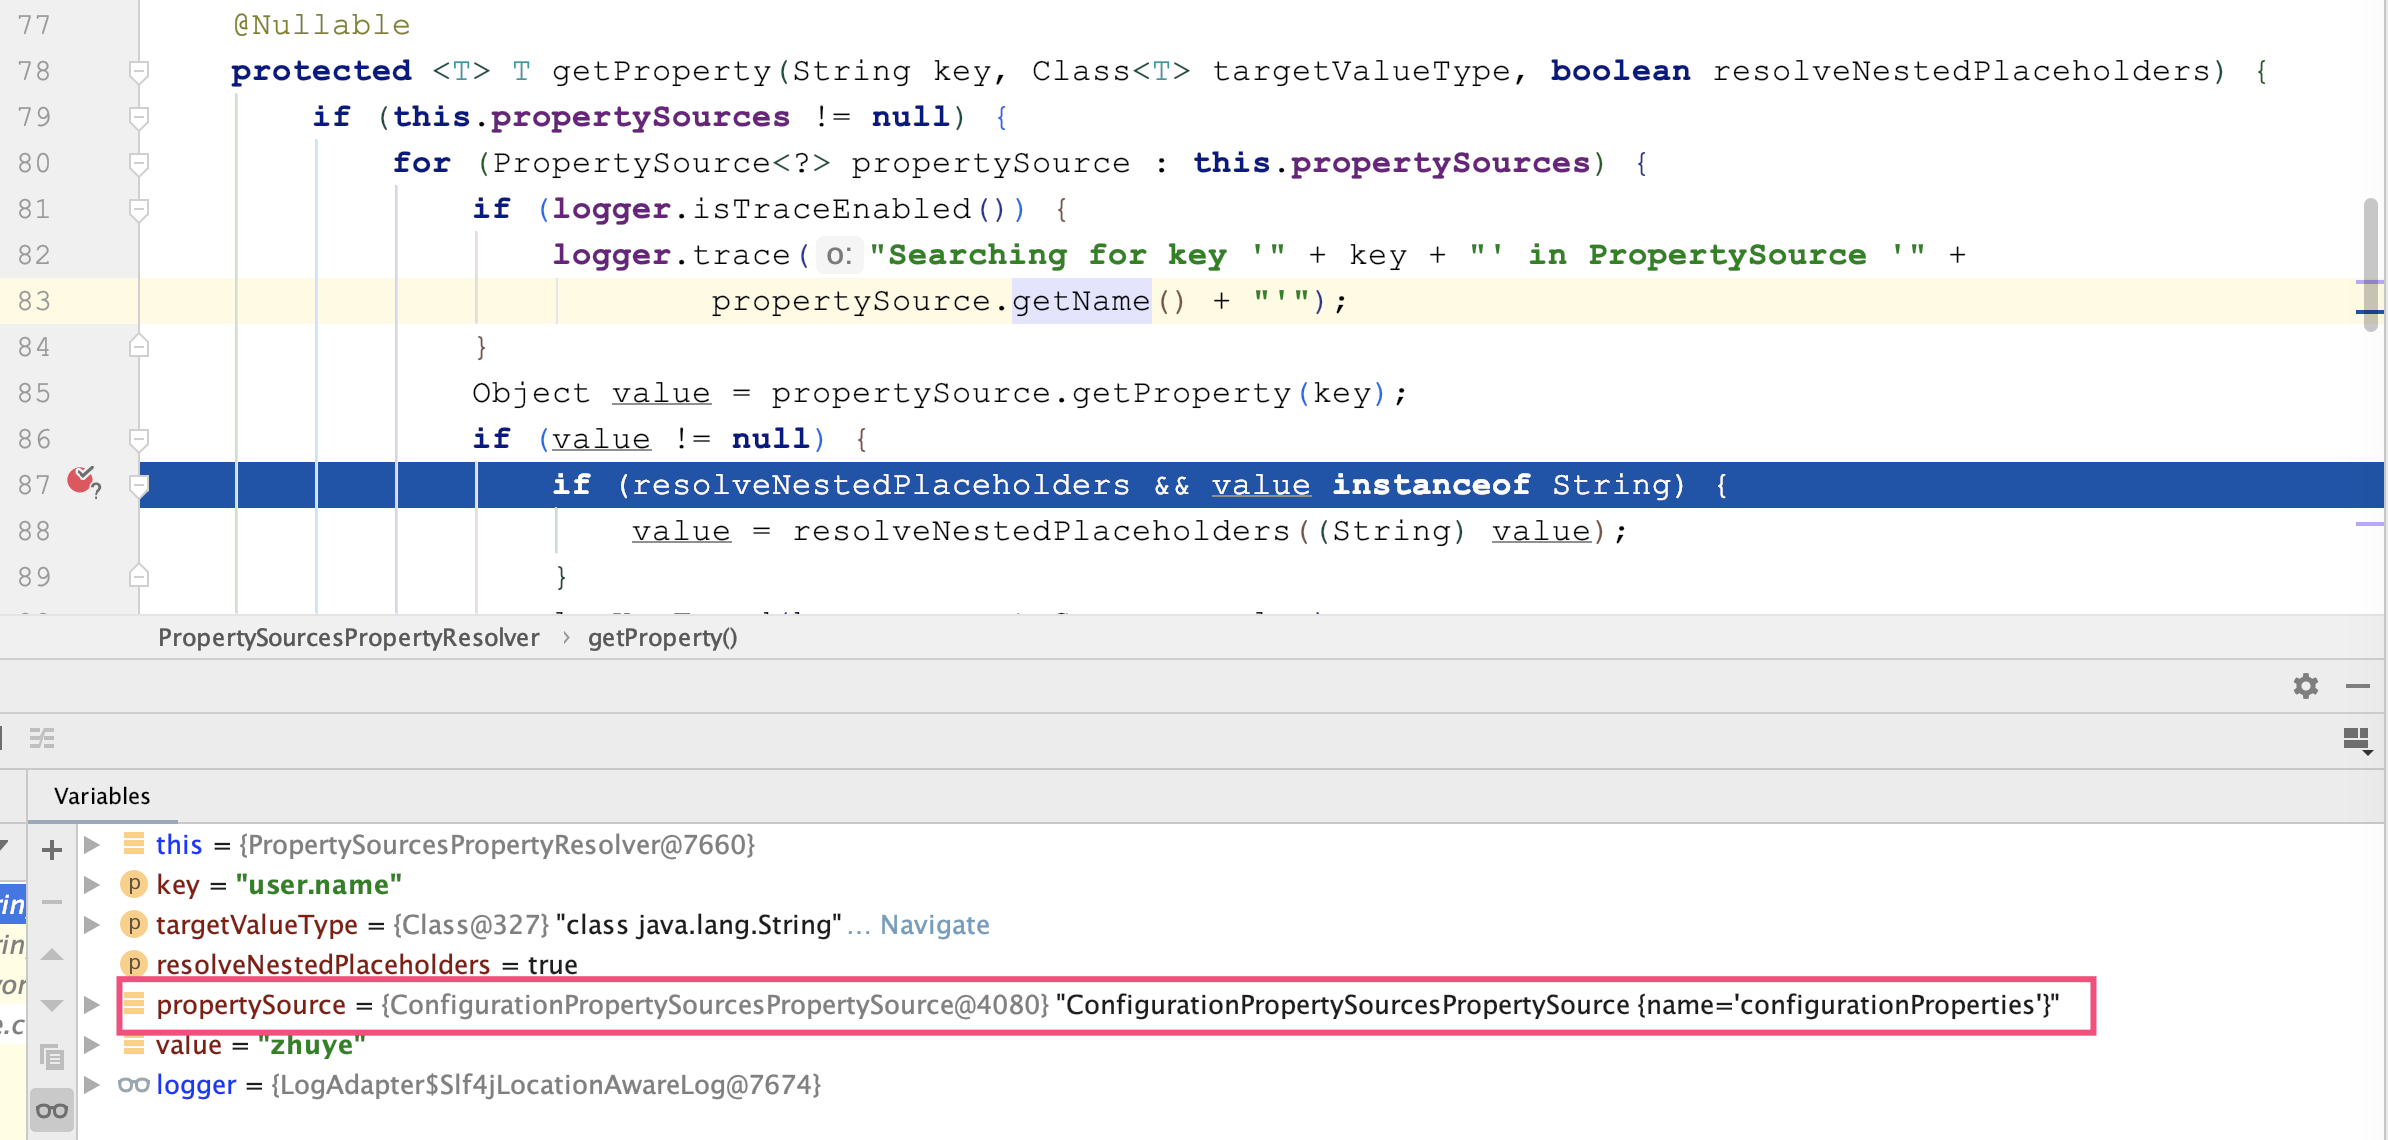Image resolution: width=2388 pixels, height=1140 pixels.
Task: Collapse the getProperty method fold marker at line 78
Action: coord(139,71)
